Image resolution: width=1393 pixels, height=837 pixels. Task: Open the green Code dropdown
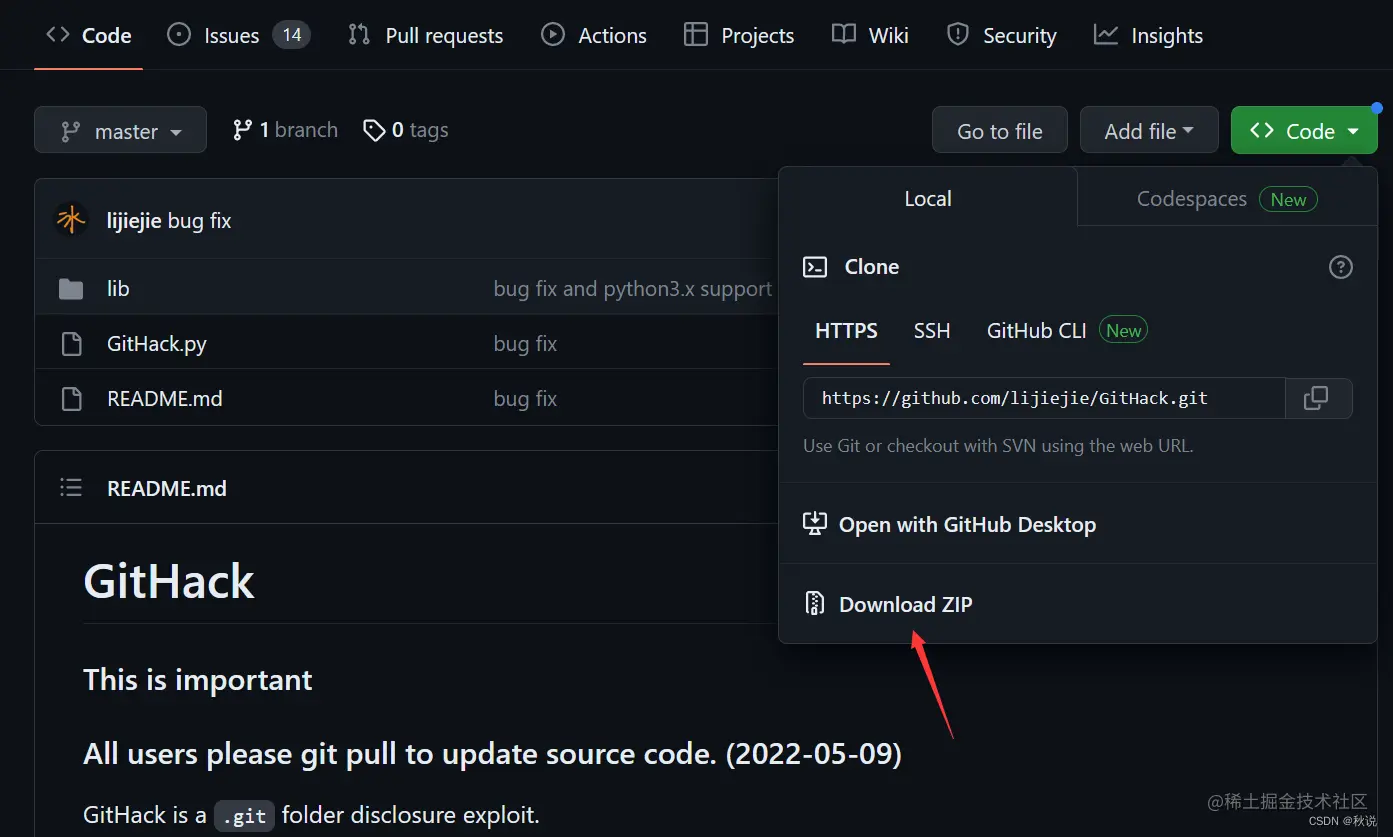pos(1304,130)
